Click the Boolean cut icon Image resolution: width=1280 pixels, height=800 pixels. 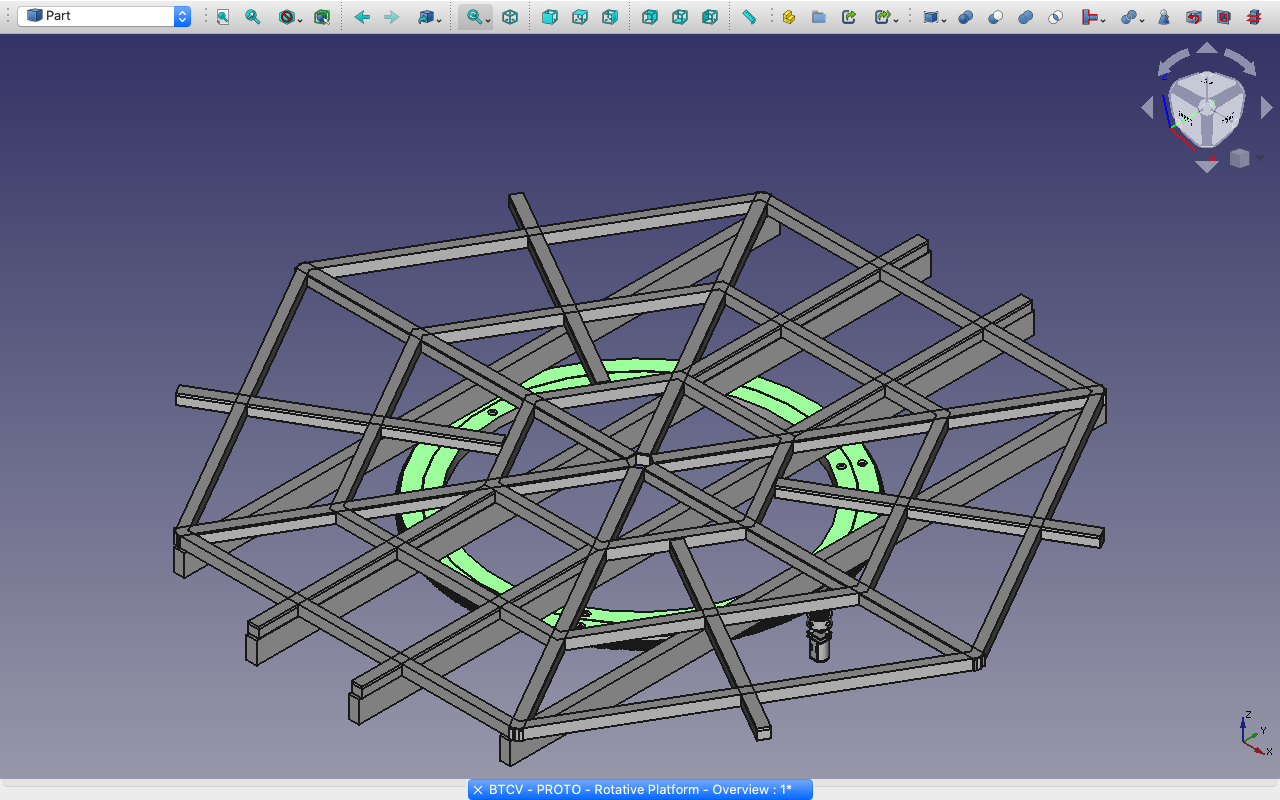tap(996, 17)
